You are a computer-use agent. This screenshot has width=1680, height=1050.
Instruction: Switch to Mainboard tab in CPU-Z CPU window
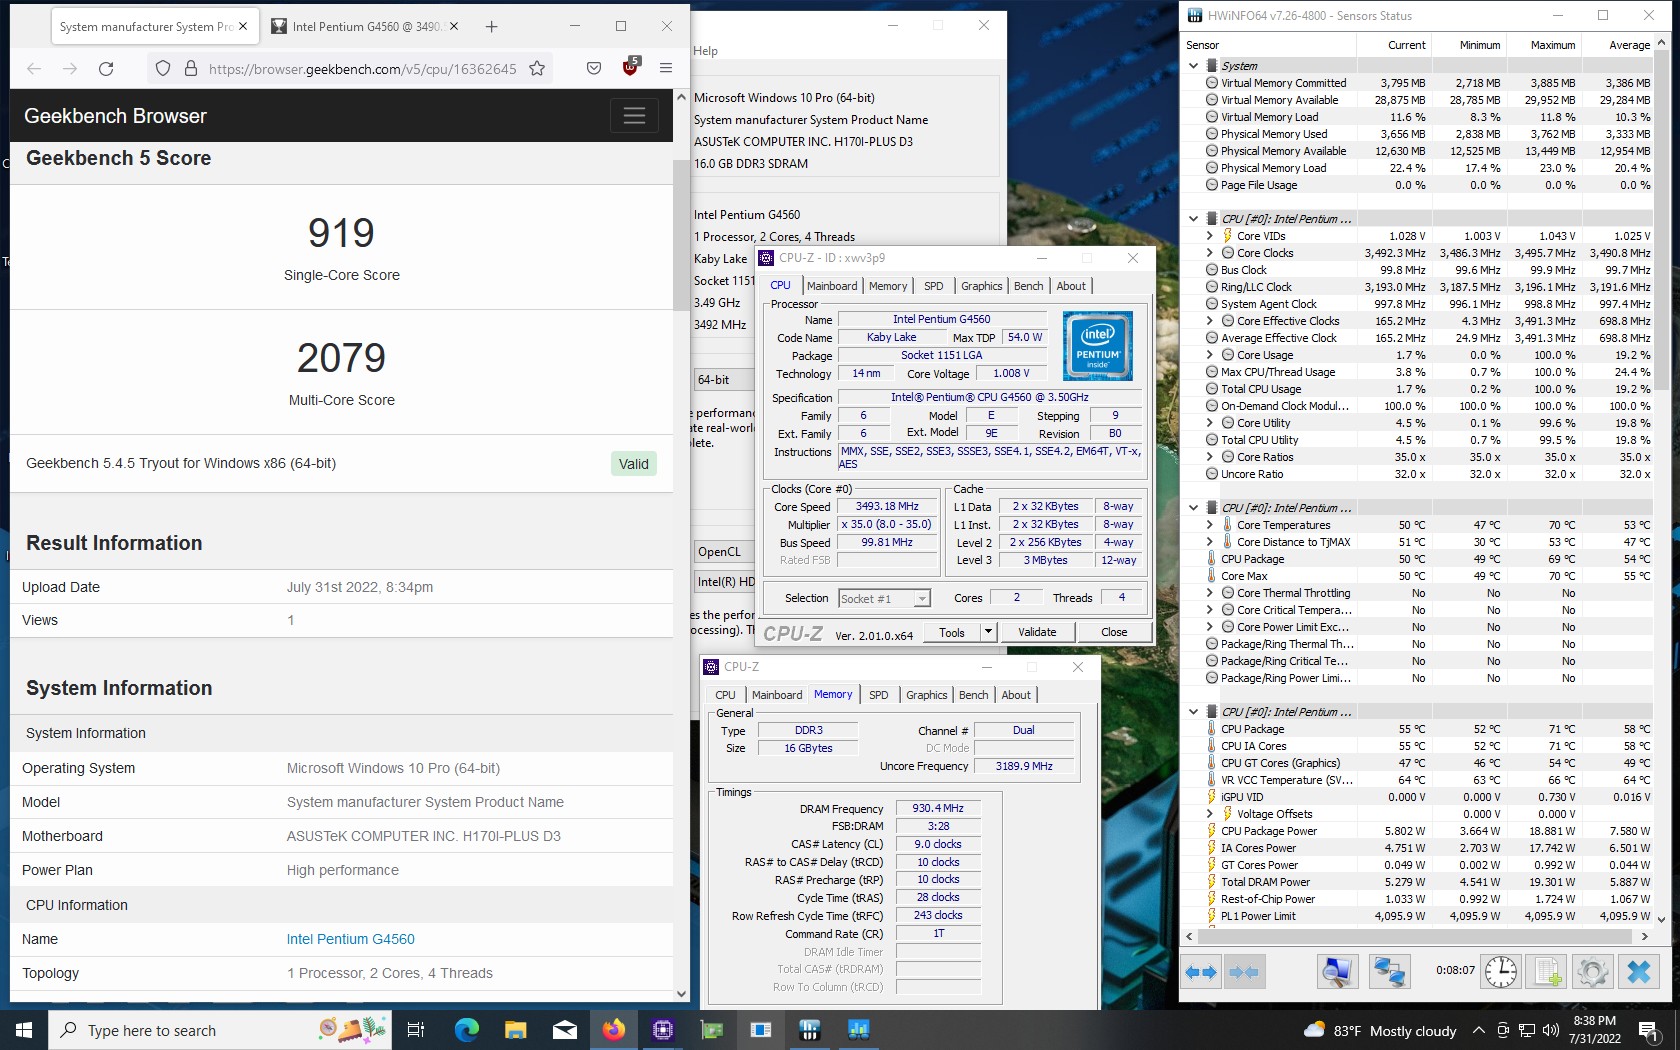pyautogui.click(x=832, y=286)
